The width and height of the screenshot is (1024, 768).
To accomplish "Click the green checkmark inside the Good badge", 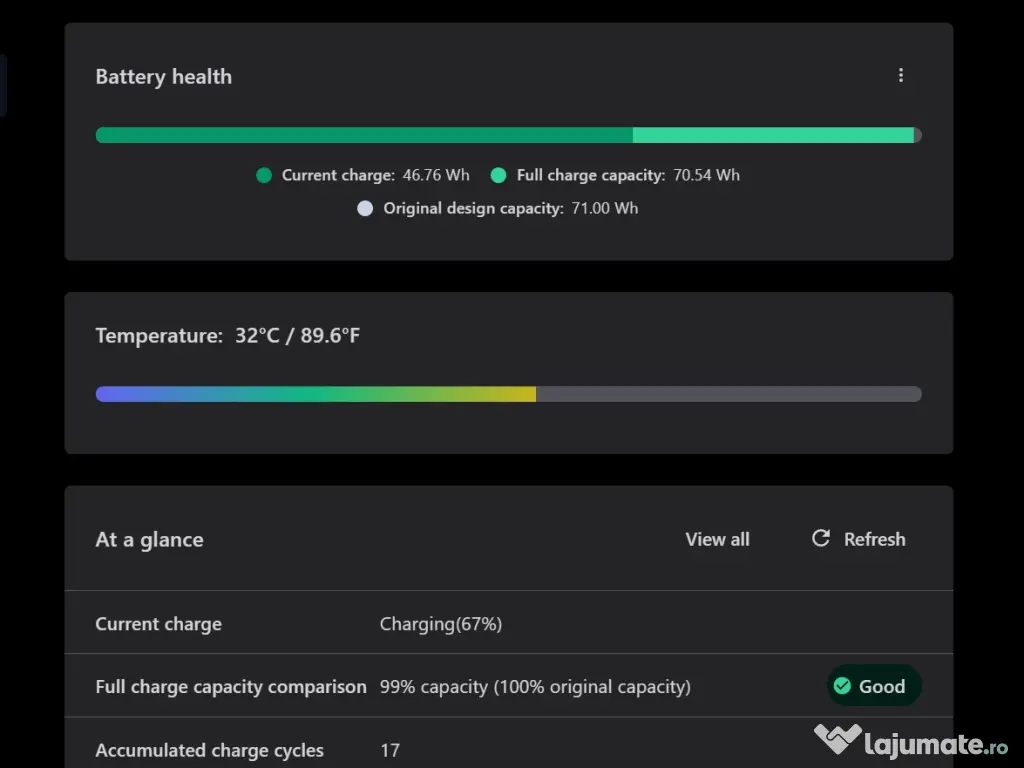I will [x=841, y=686].
